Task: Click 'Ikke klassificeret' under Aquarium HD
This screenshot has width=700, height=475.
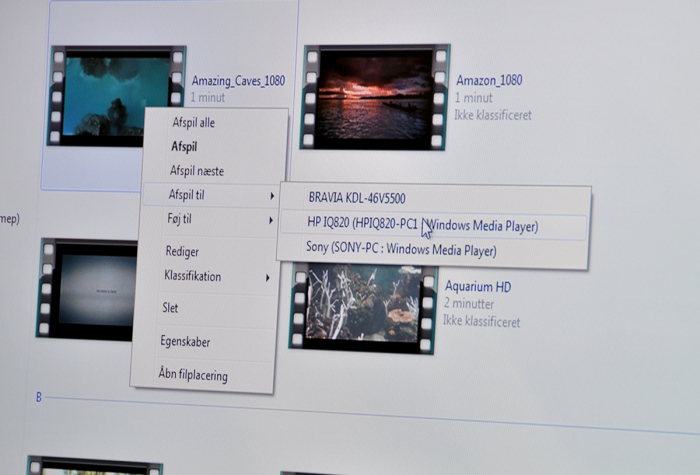Action: (481, 321)
